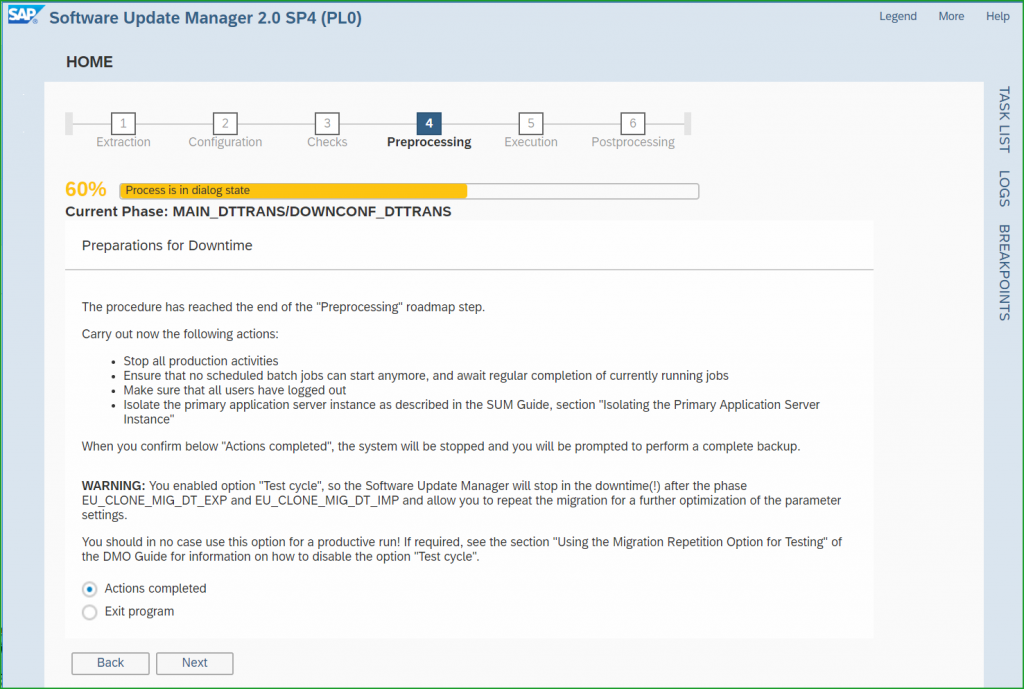Click the bold WARNING: label

113,486
